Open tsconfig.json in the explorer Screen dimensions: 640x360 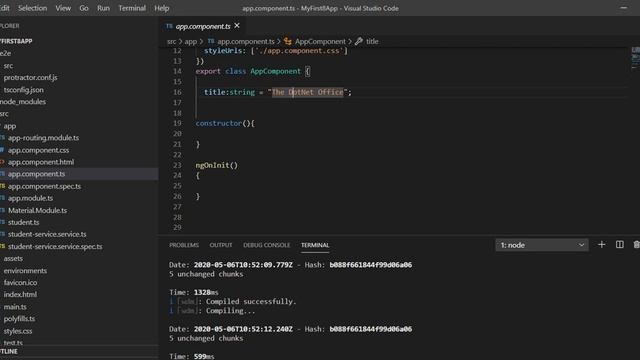point(24,90)
